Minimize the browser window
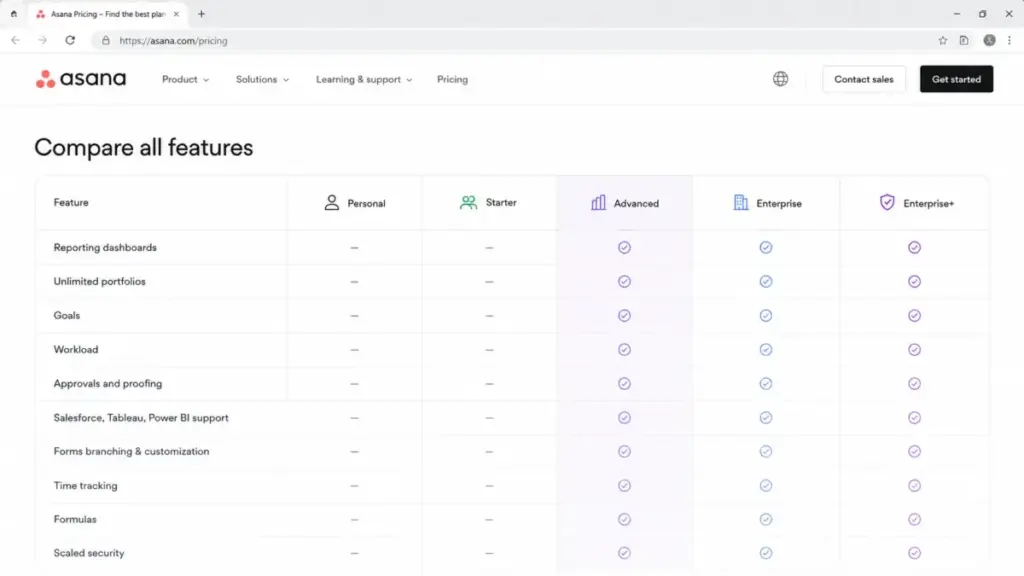Viewport: 1024px width, 576px height. pyautogui.click(x=957, y=14)
